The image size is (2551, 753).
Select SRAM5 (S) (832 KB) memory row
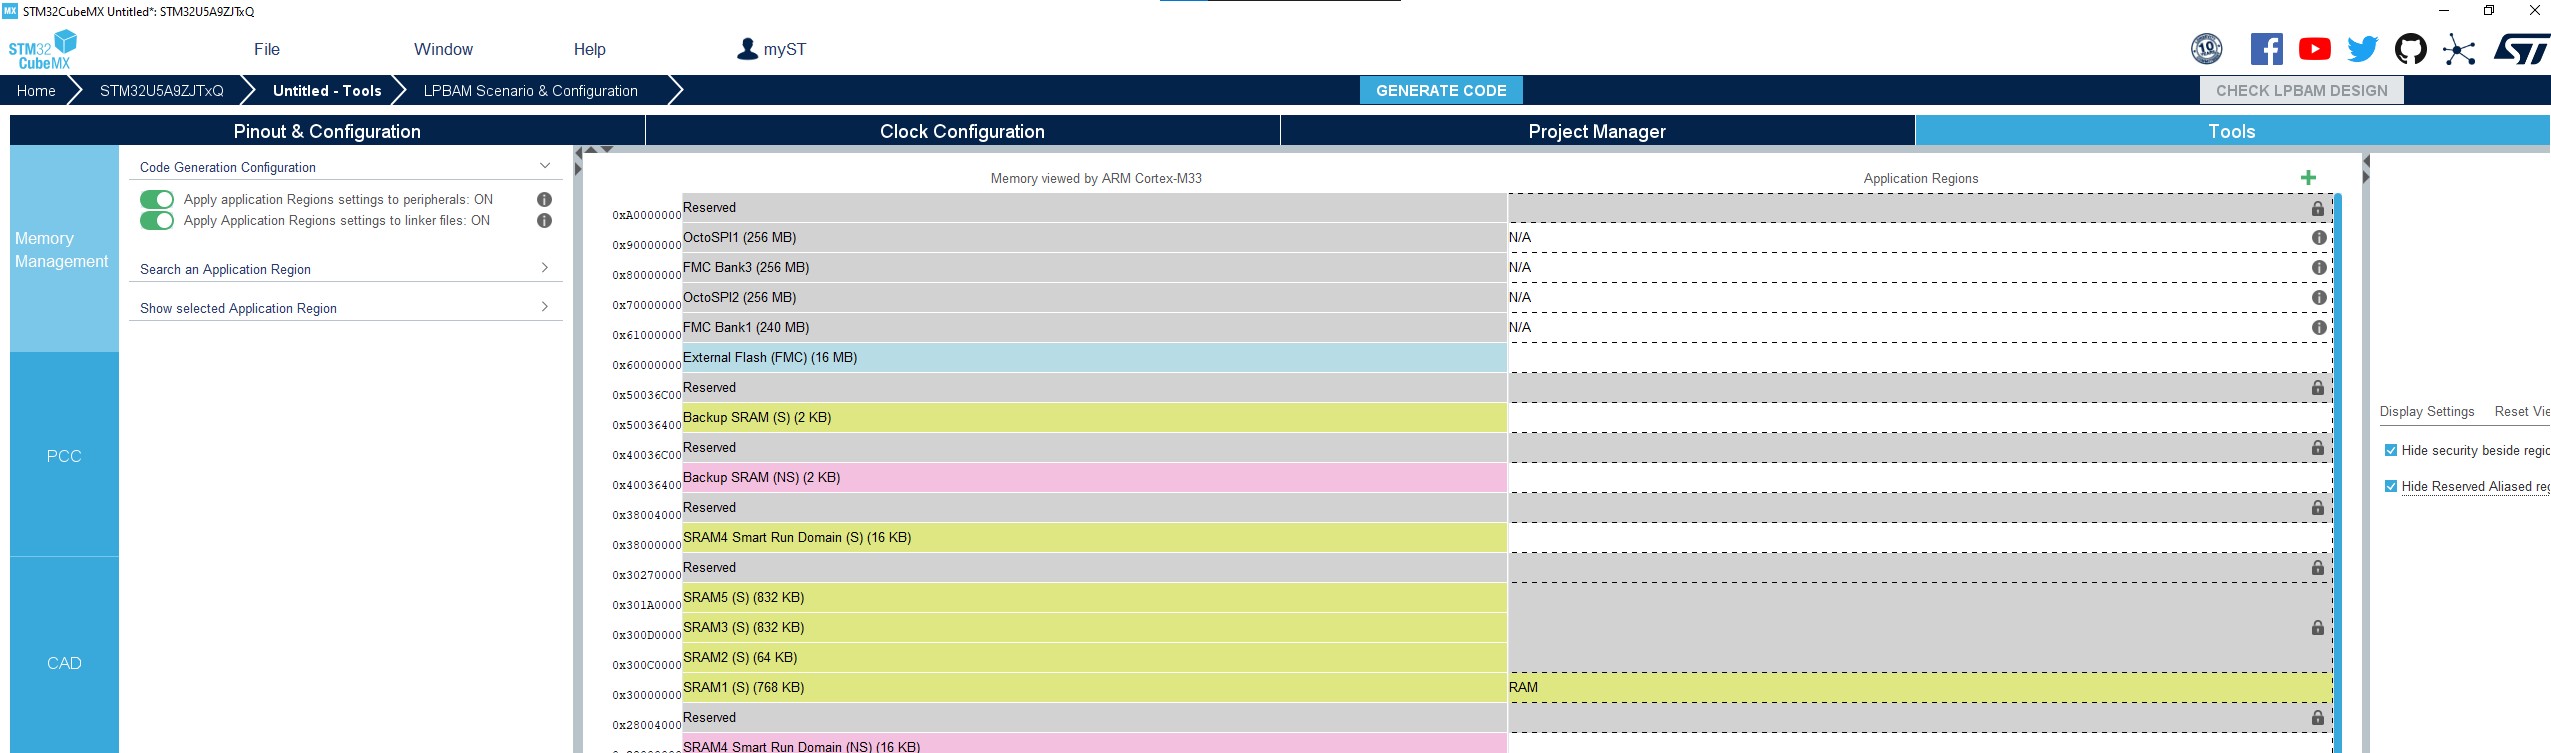click(x=1094, y=597)
